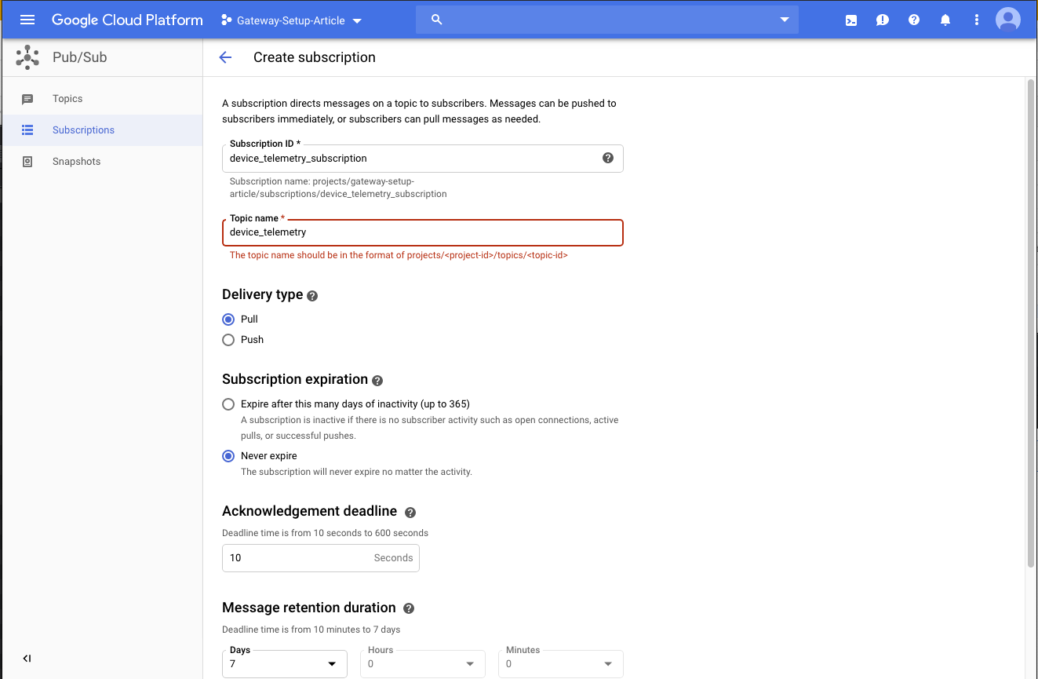Open the help icon in top bar
Screen dimensions: 1038x679
914,19
